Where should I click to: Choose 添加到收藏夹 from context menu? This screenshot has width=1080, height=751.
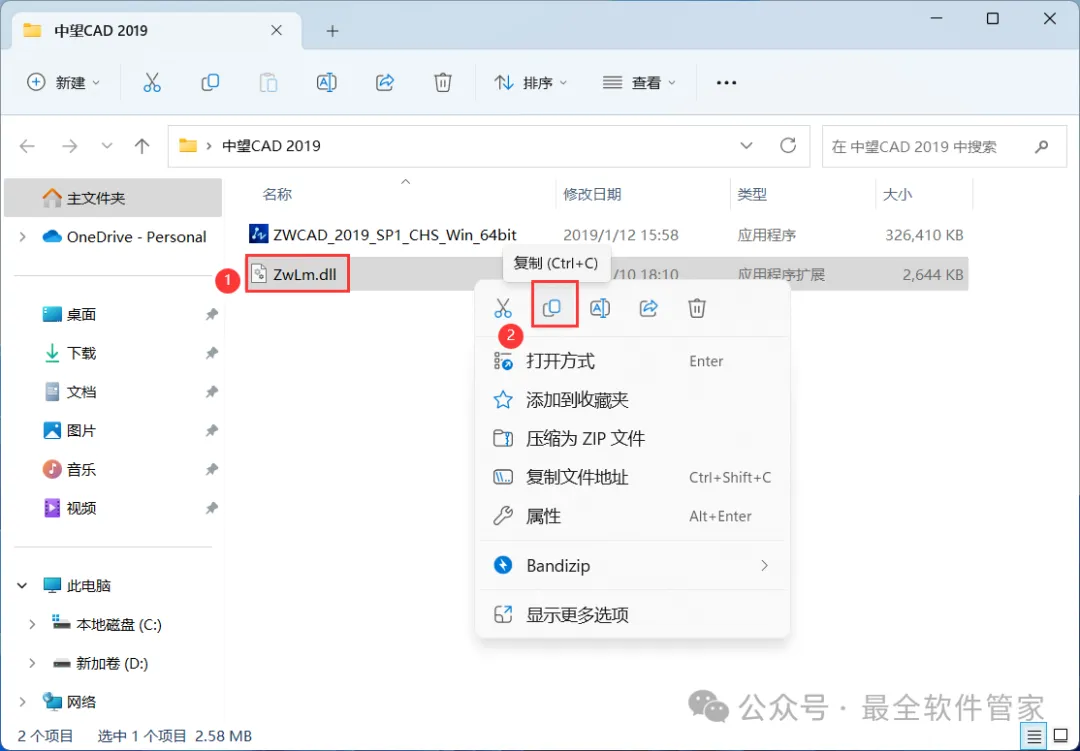(x=632, y=400)
